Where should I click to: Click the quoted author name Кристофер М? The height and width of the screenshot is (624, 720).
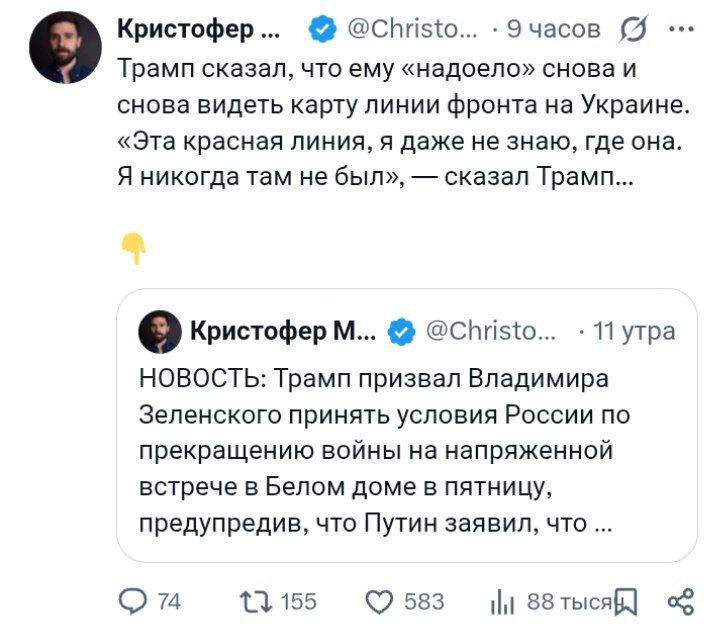click(281, 331)
